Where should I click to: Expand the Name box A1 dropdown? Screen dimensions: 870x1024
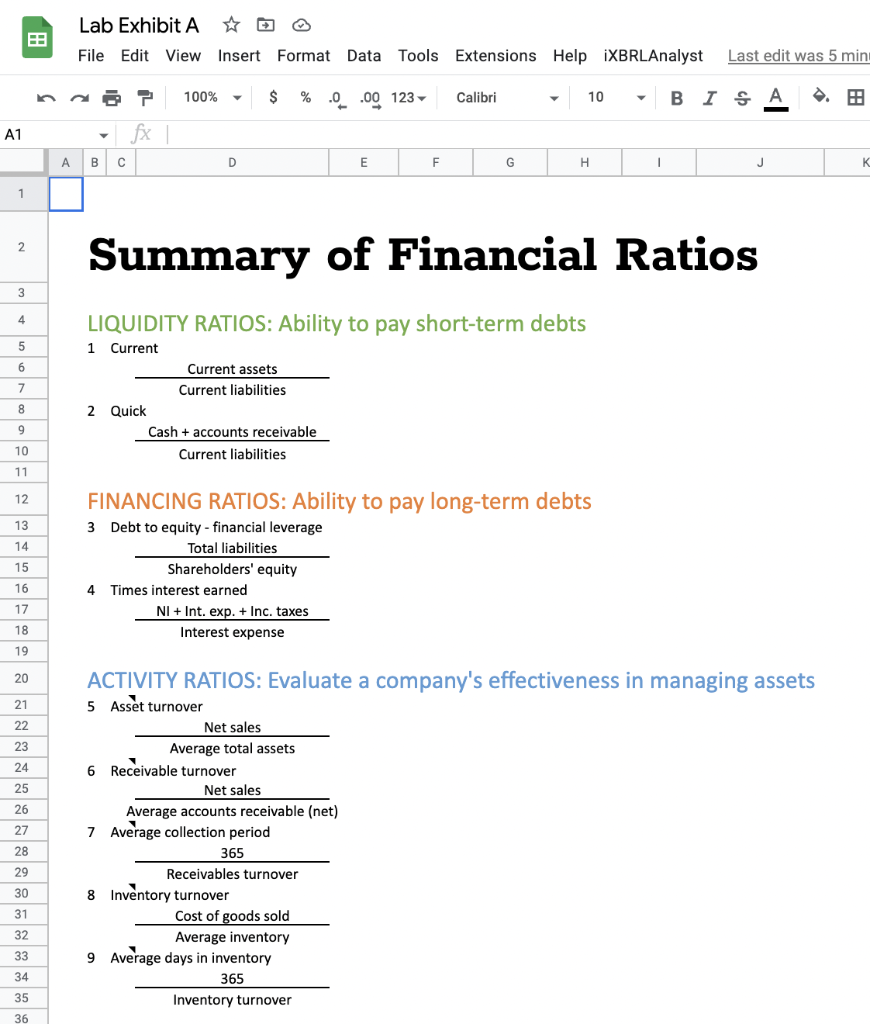[103, 135]
